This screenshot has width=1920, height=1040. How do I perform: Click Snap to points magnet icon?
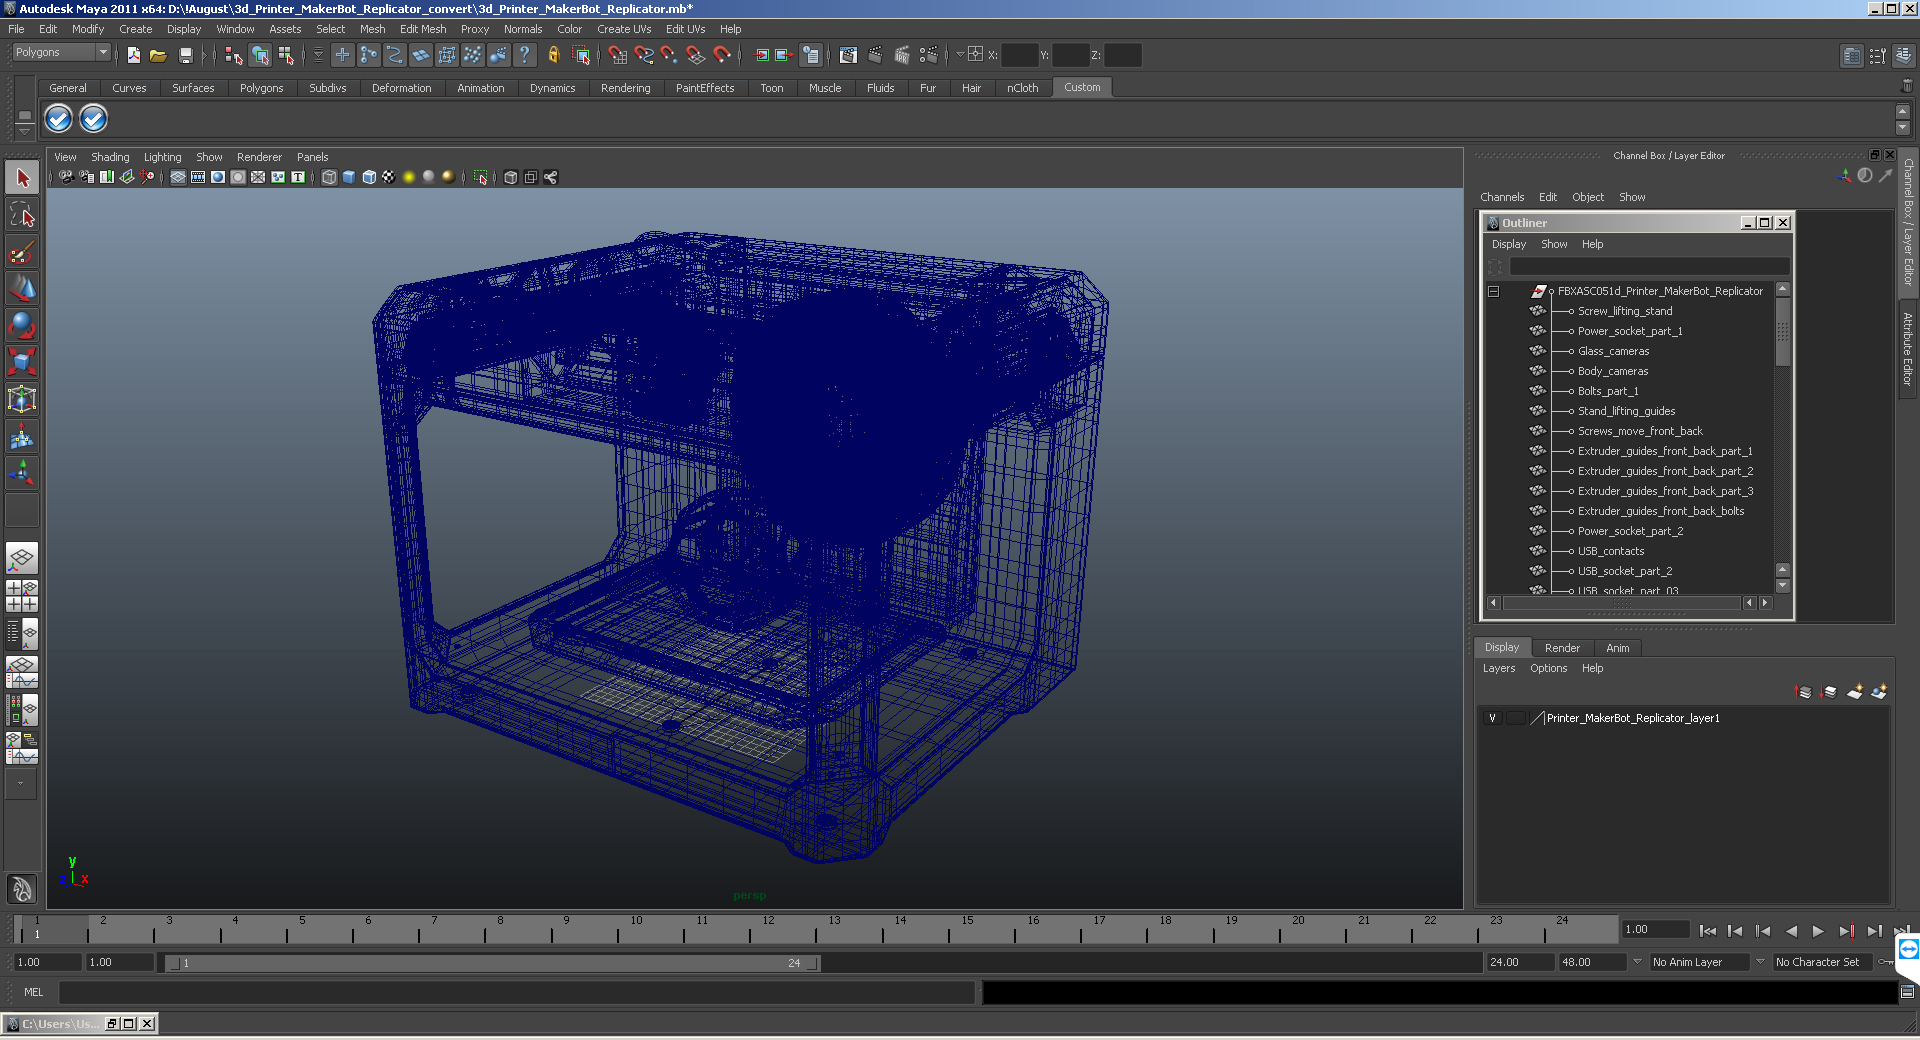(670, 55)
